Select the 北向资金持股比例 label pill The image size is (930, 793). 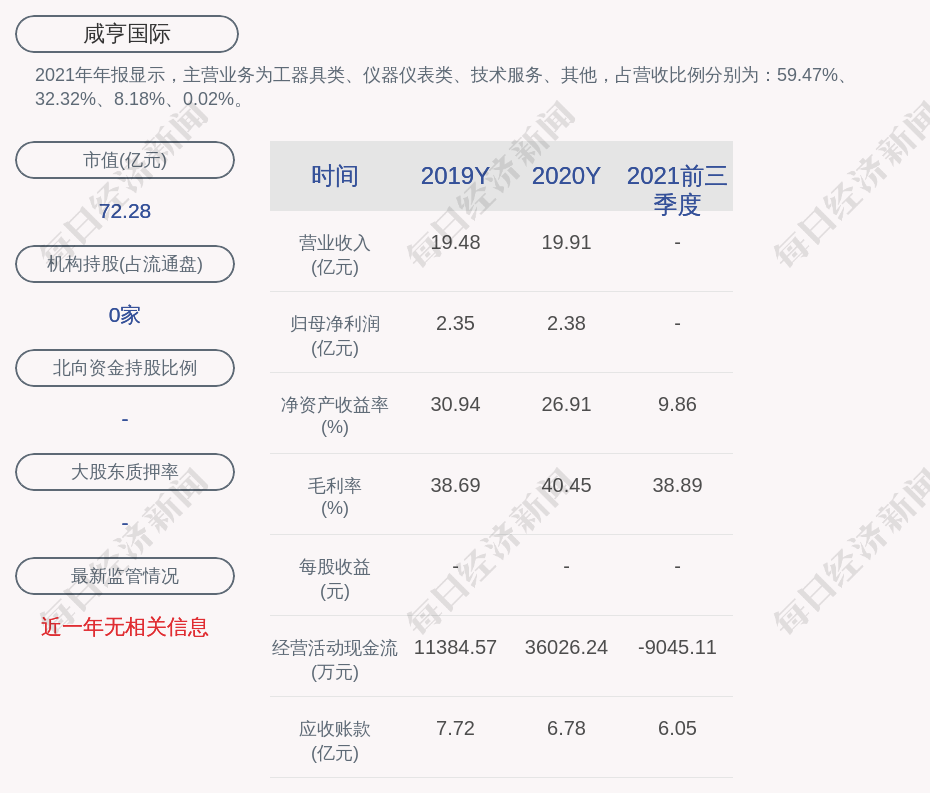point(125,368)
